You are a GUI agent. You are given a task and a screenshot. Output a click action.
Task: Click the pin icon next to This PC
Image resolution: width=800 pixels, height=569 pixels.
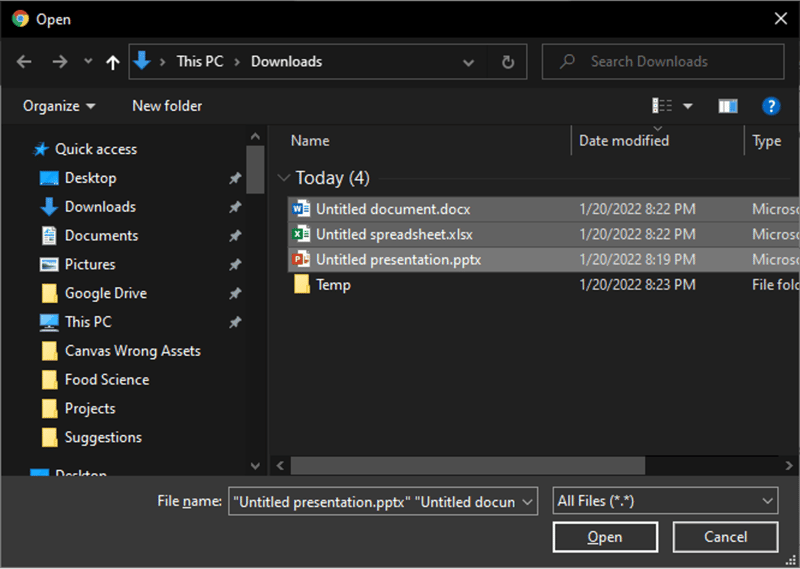tap(235, 323)
